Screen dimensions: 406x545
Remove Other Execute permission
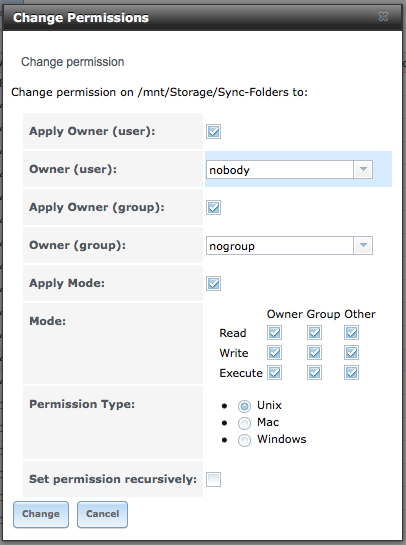tap(351, 373)
